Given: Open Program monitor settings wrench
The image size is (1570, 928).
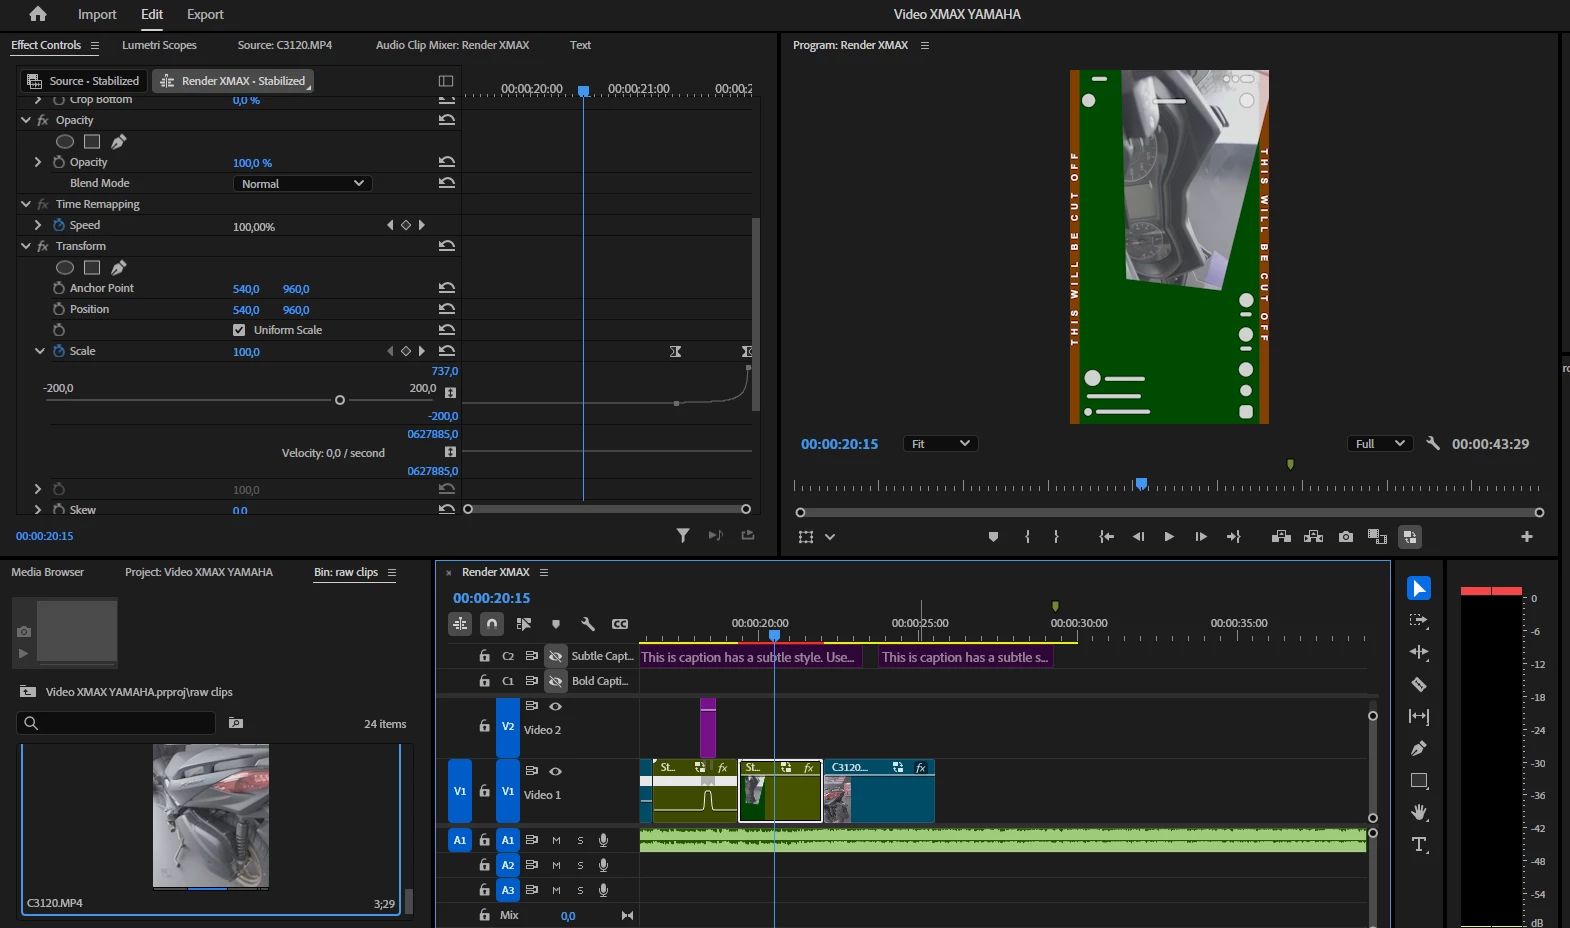Looking at the screenshot, I should [1433, 443].
